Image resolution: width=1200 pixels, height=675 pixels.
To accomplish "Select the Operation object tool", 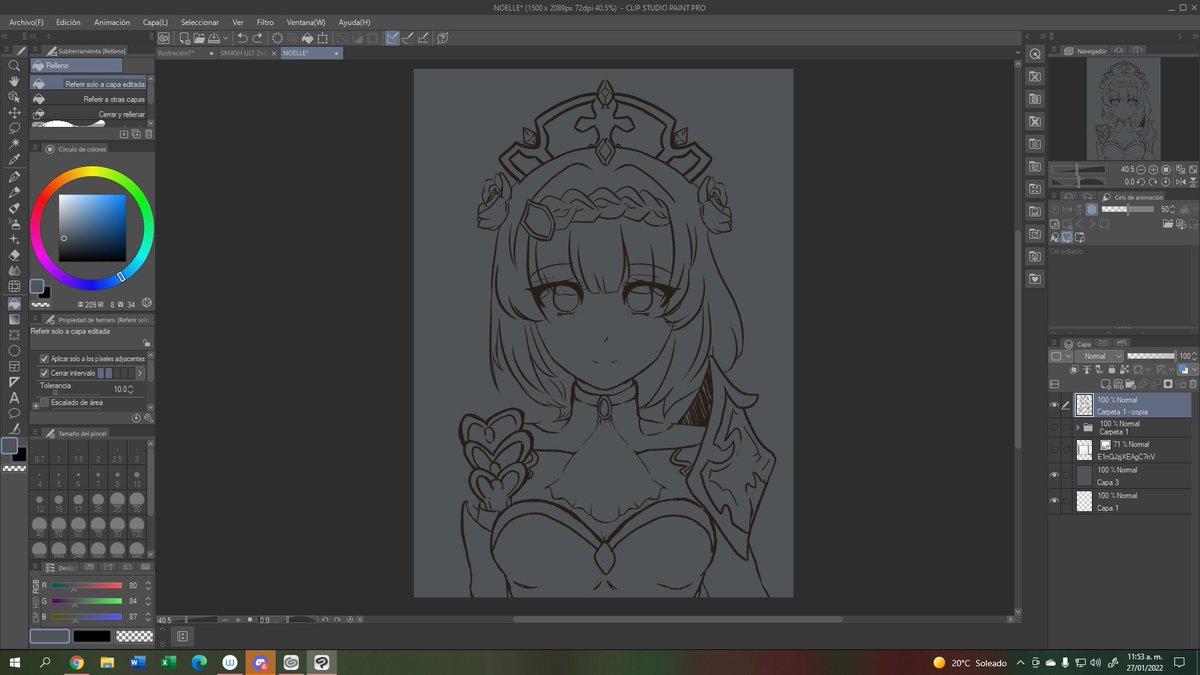I will (14, 97).
